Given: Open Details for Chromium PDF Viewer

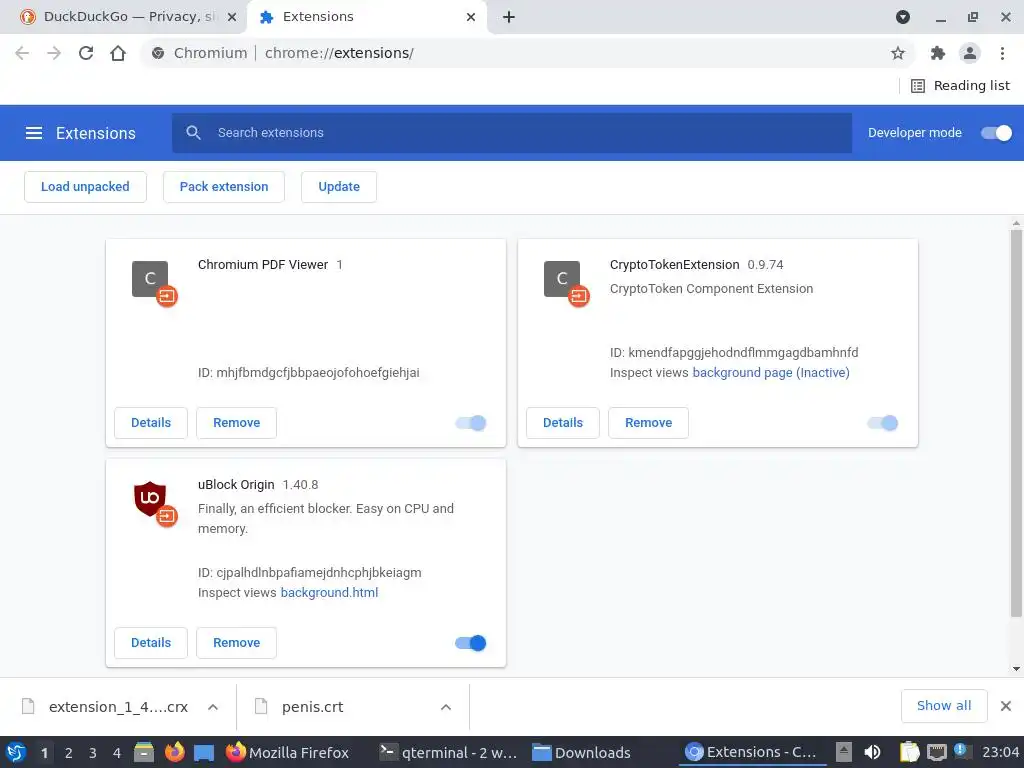Looking at the screenshot, I should pos(151,423).
